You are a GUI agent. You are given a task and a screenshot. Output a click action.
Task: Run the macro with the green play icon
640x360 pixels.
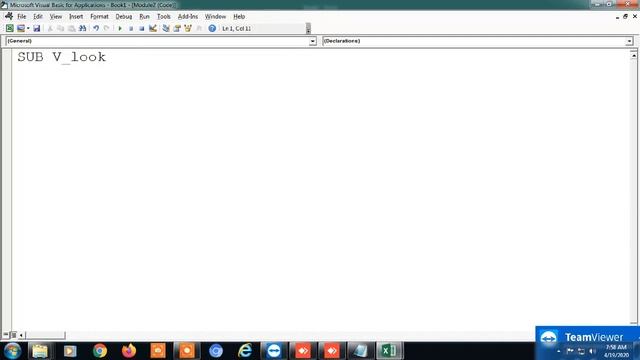(120, 28)
